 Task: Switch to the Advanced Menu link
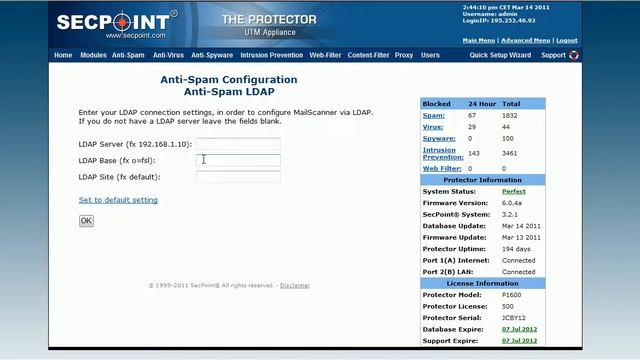click(525, 40)
